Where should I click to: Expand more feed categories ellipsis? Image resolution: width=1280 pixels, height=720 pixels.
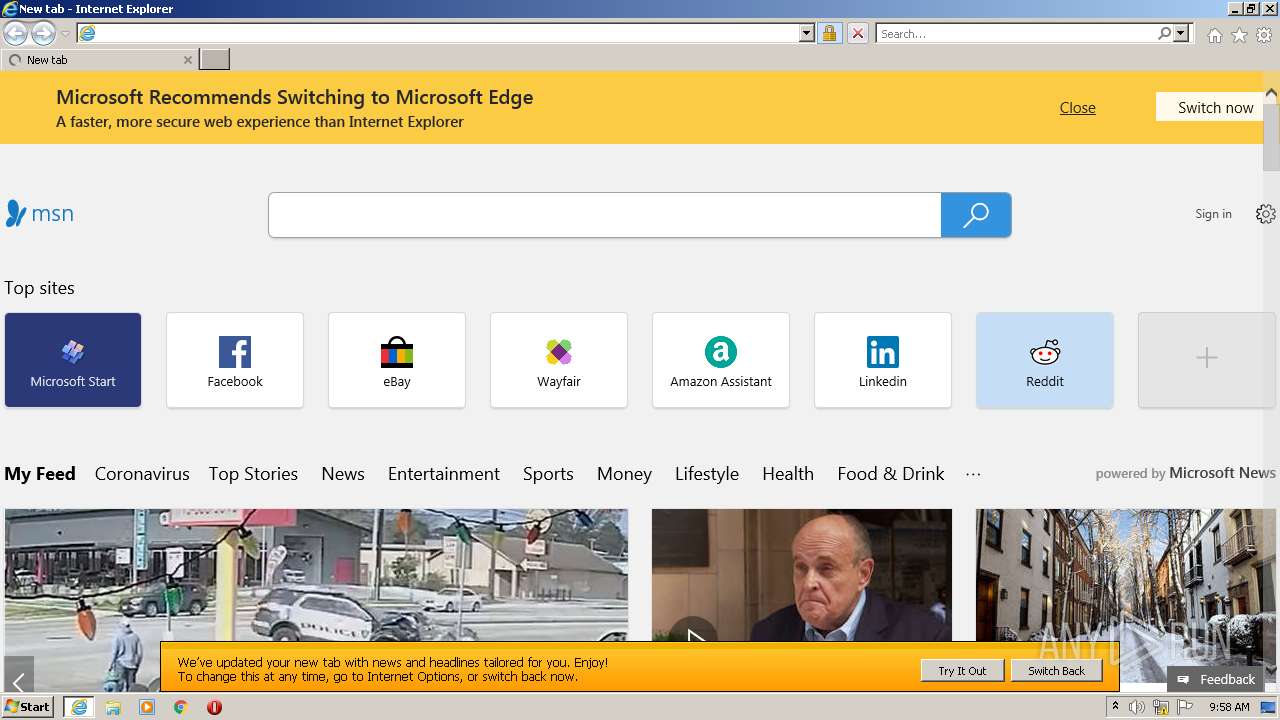(x=973, y=474)
